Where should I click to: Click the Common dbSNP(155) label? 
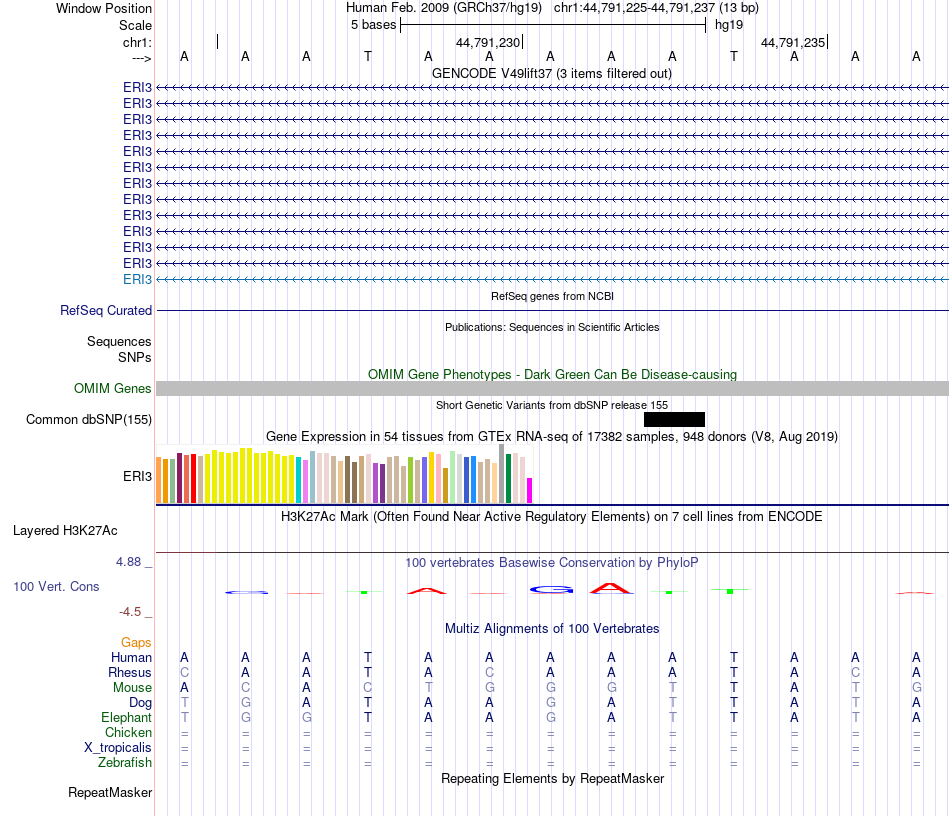pos(89,419)
